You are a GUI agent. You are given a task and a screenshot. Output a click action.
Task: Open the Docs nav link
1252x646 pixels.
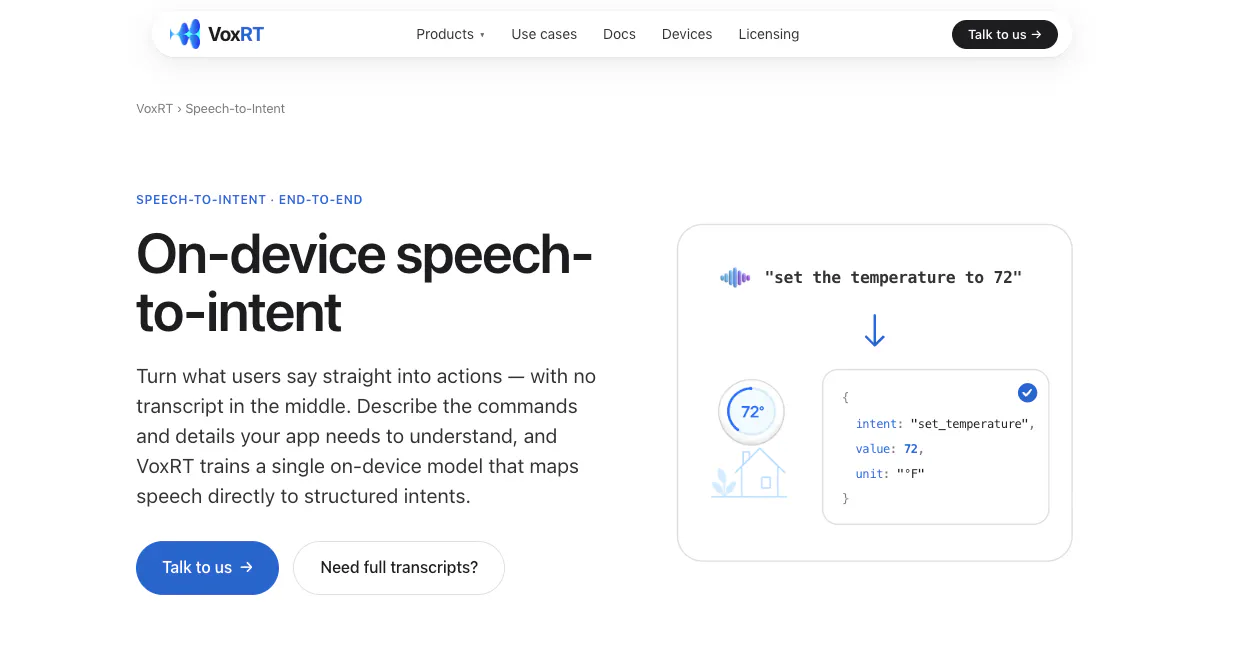pos(619,34)
